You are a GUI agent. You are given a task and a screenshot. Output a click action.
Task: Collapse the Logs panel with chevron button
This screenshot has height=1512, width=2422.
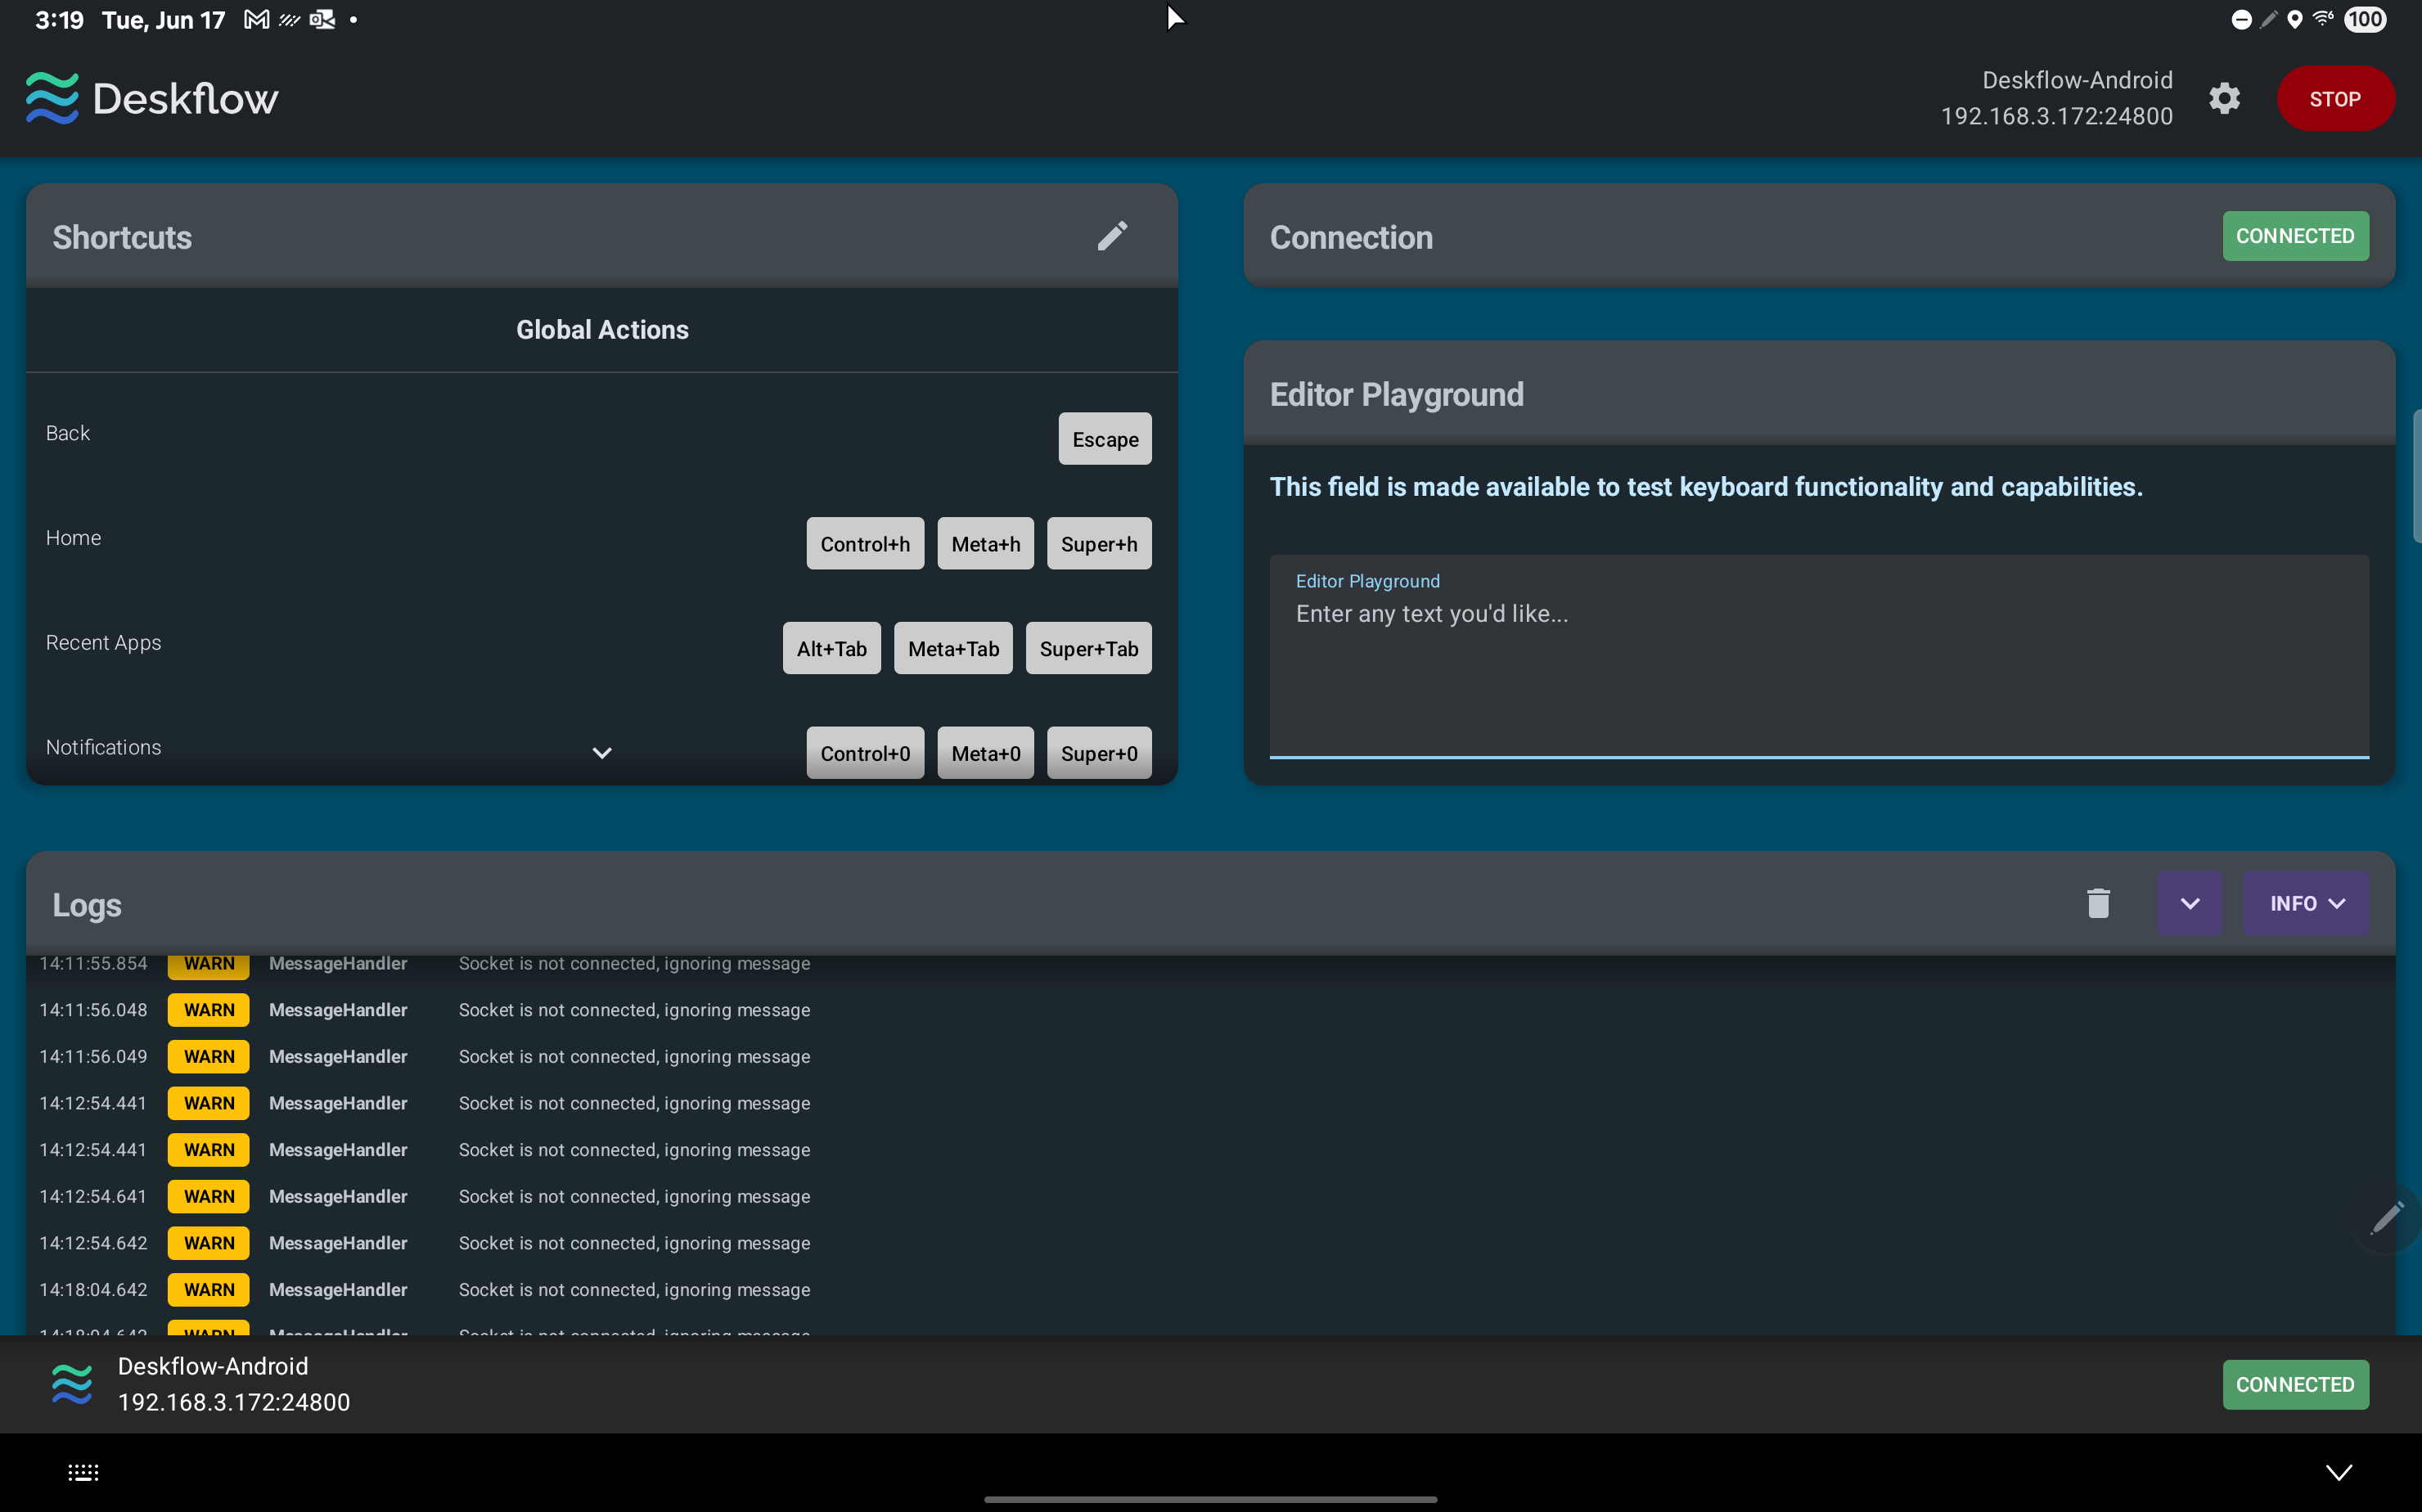(x=2189, y=903)
